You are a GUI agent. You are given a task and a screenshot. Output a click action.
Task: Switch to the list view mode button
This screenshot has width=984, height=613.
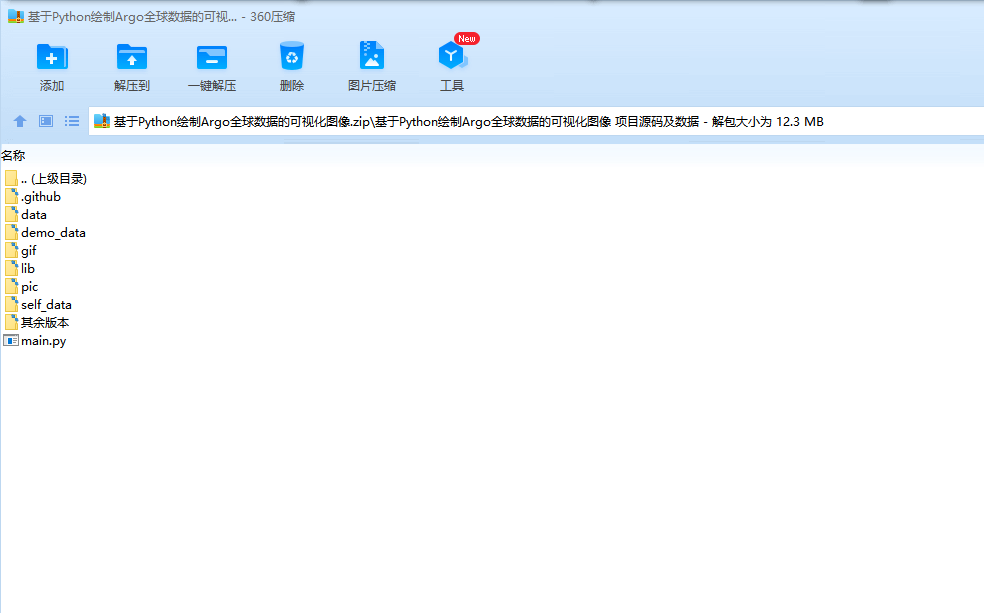(x=72, y=121)
